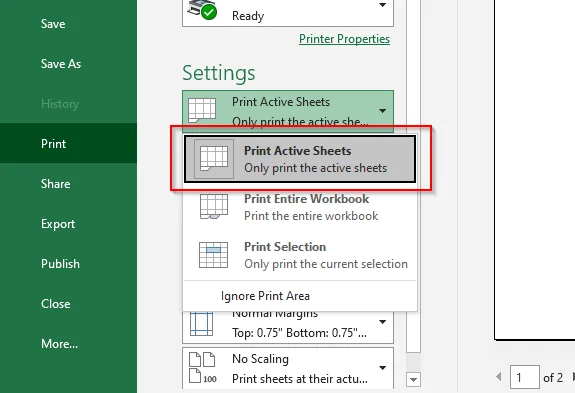Select Print Entire Workbook option
This screenshot has height=393, width=575.
tap(300, 207)
